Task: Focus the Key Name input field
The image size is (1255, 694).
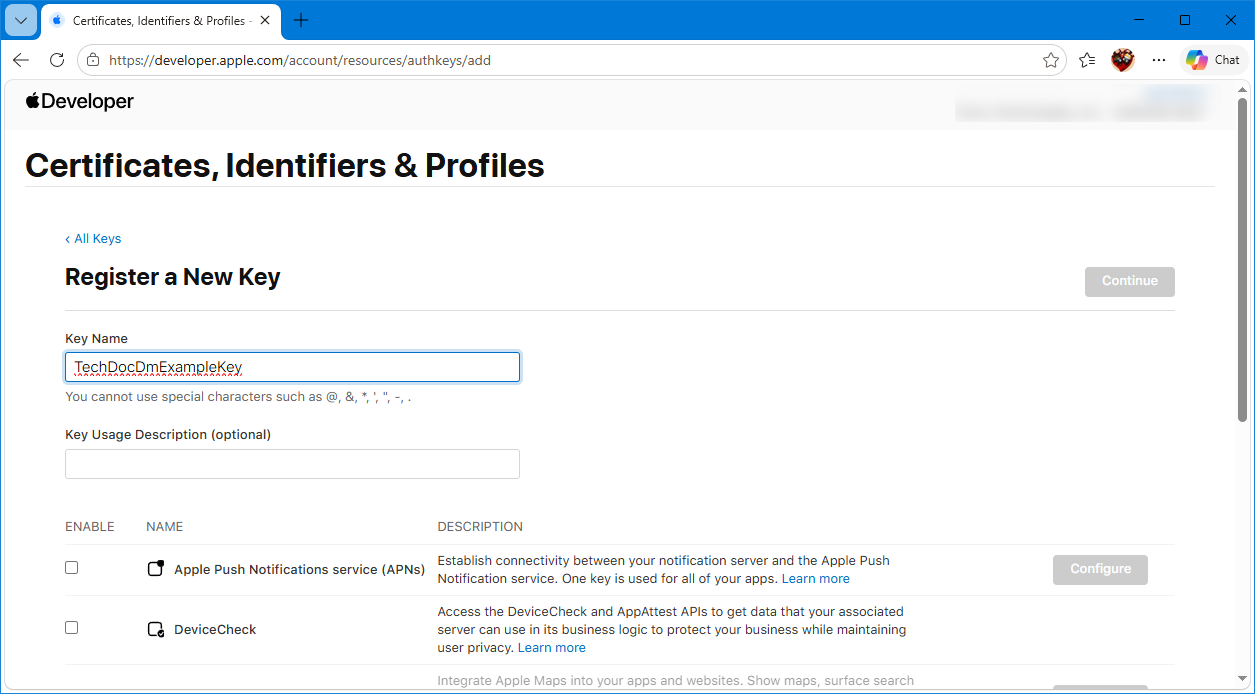Action: tap(292, 367)
